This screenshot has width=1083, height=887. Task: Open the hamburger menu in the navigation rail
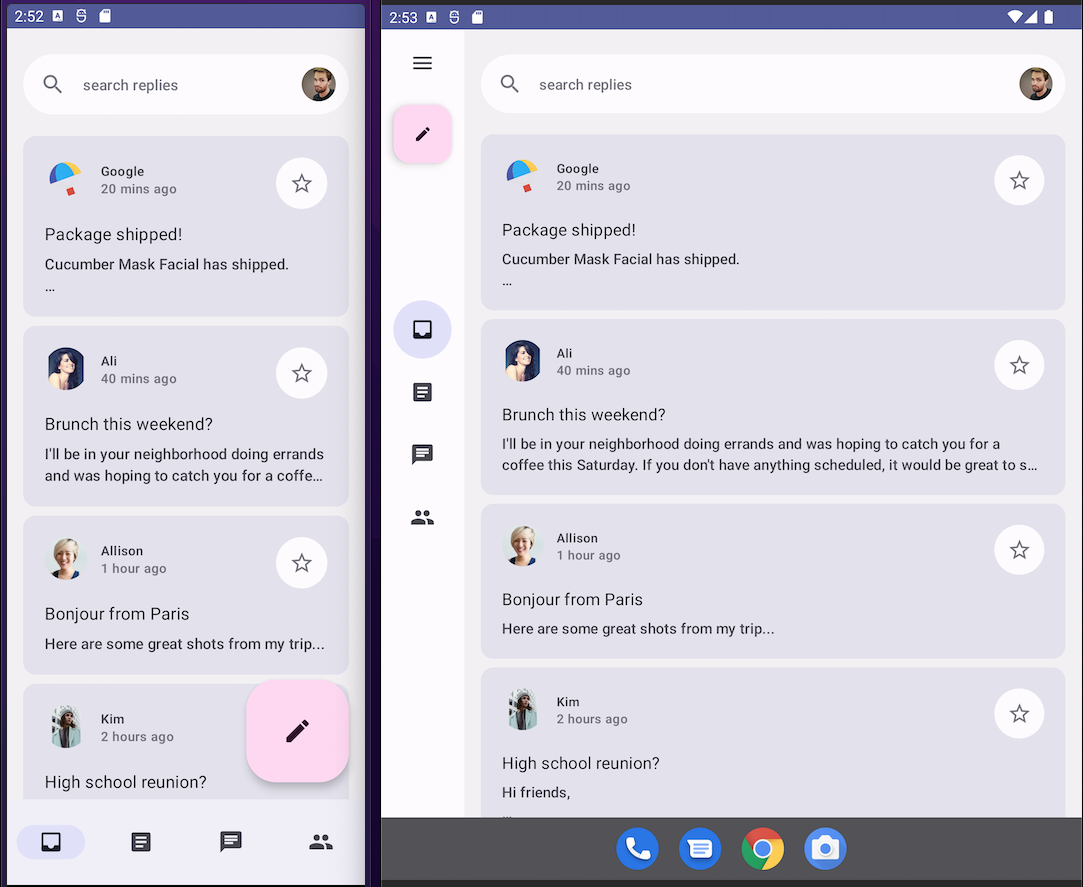tap(422, 63)
